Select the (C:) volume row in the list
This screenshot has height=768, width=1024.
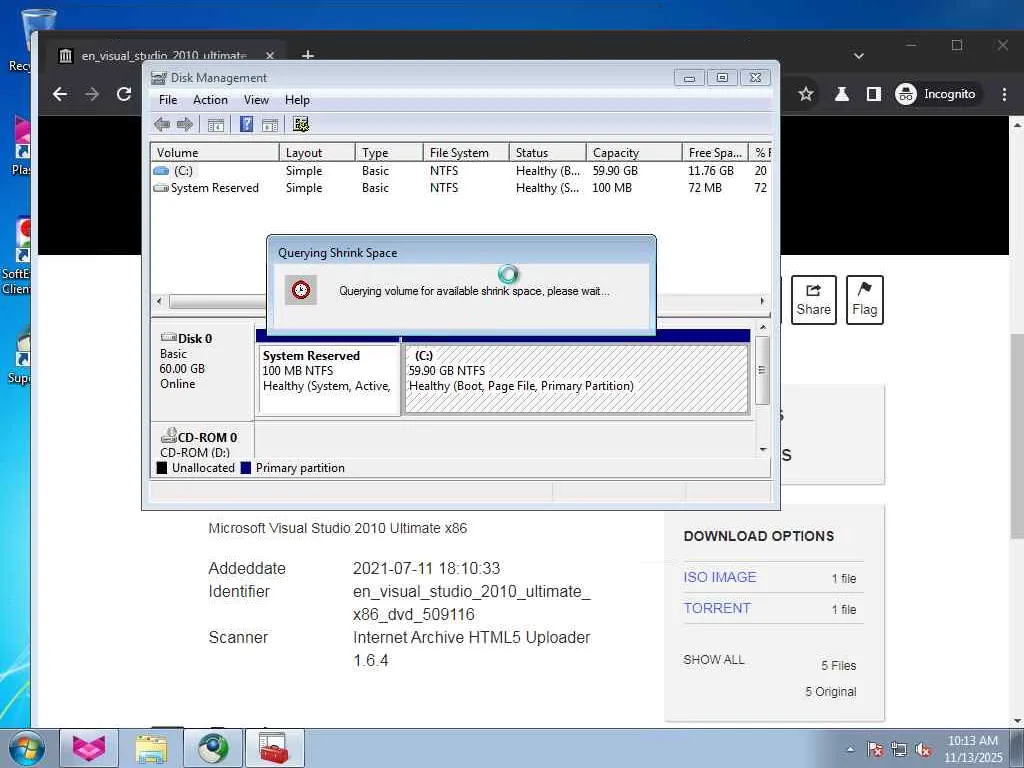[x=460, y=170]
